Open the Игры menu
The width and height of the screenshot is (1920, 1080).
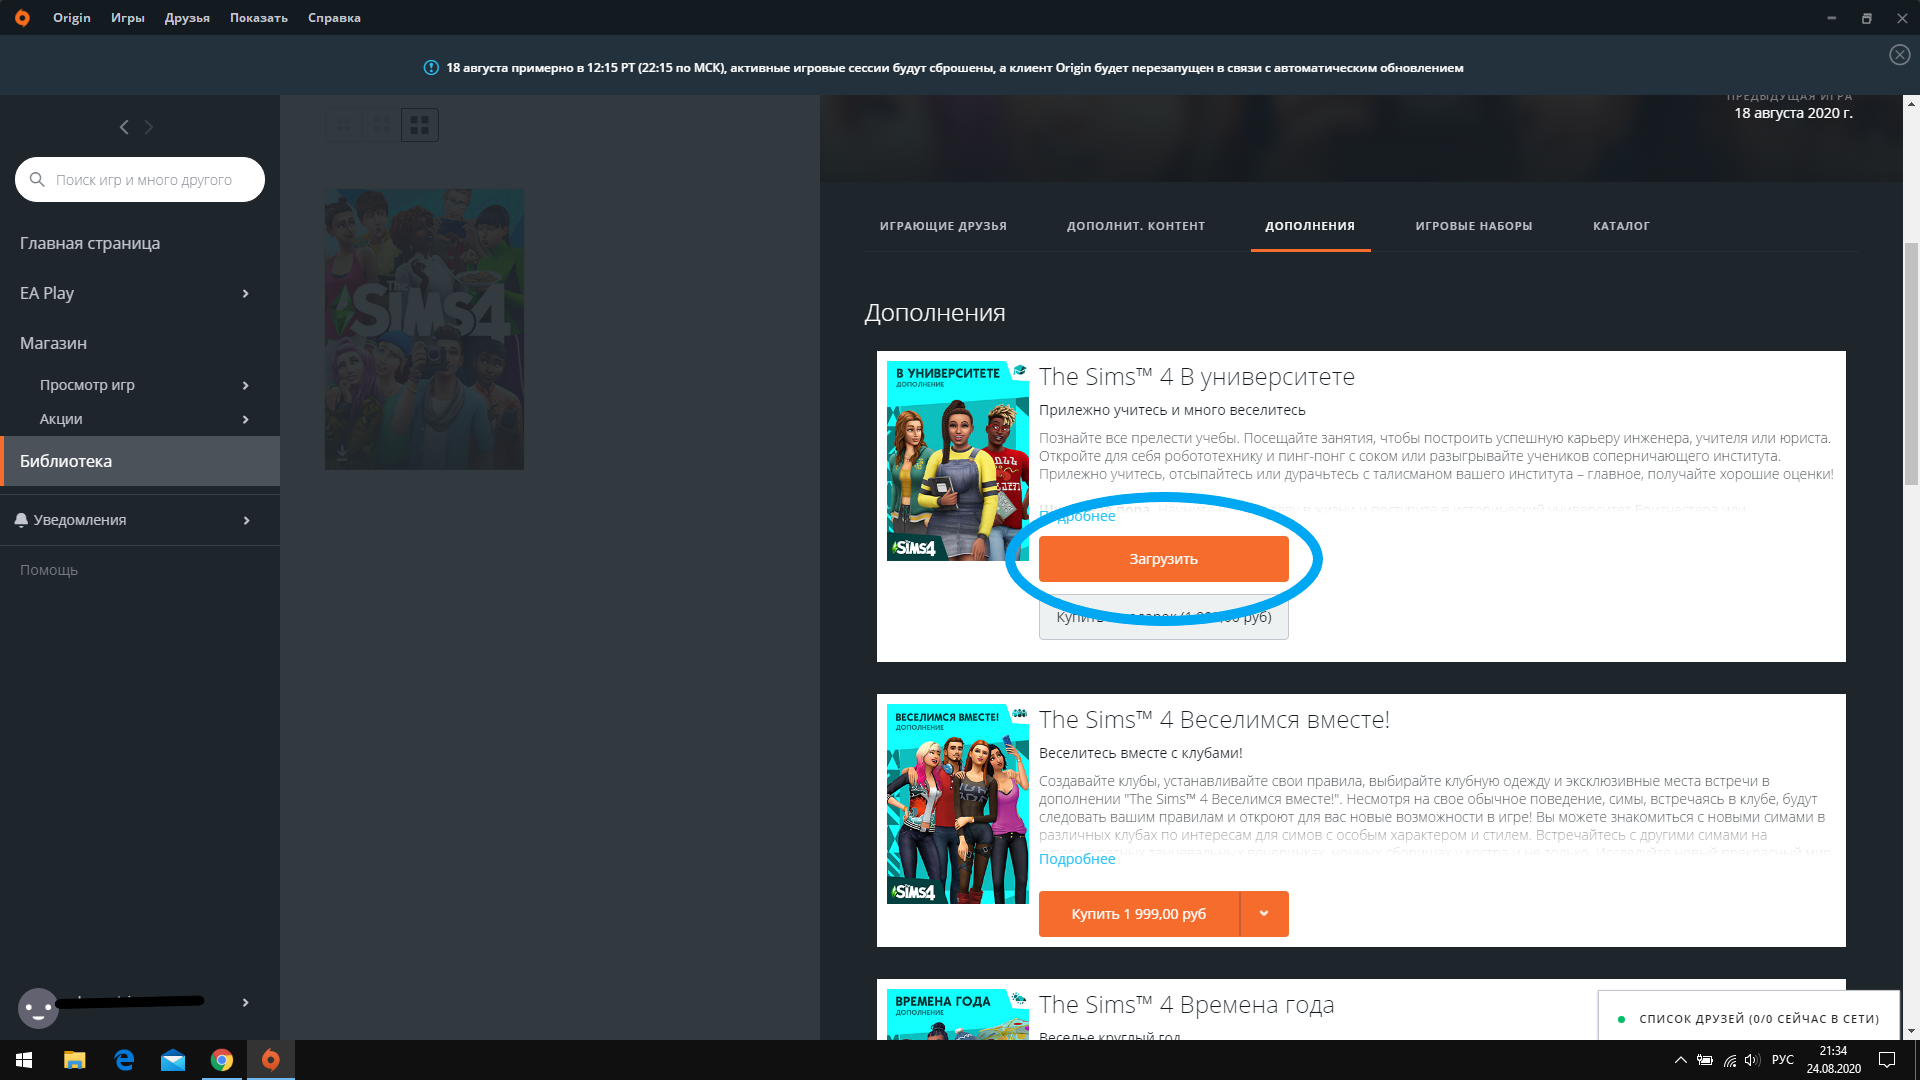click(x=128, y=18)
